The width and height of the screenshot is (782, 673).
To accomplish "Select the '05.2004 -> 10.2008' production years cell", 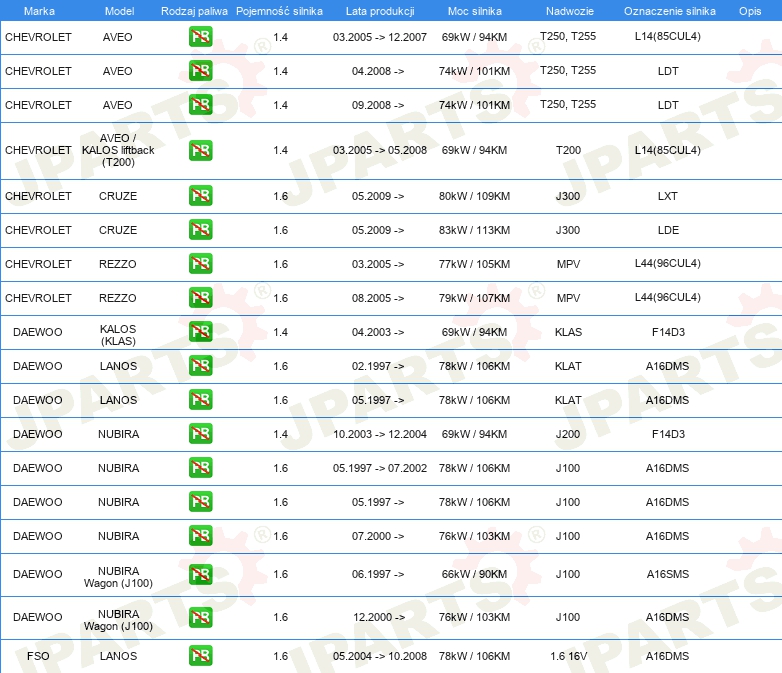I will 380,656.
